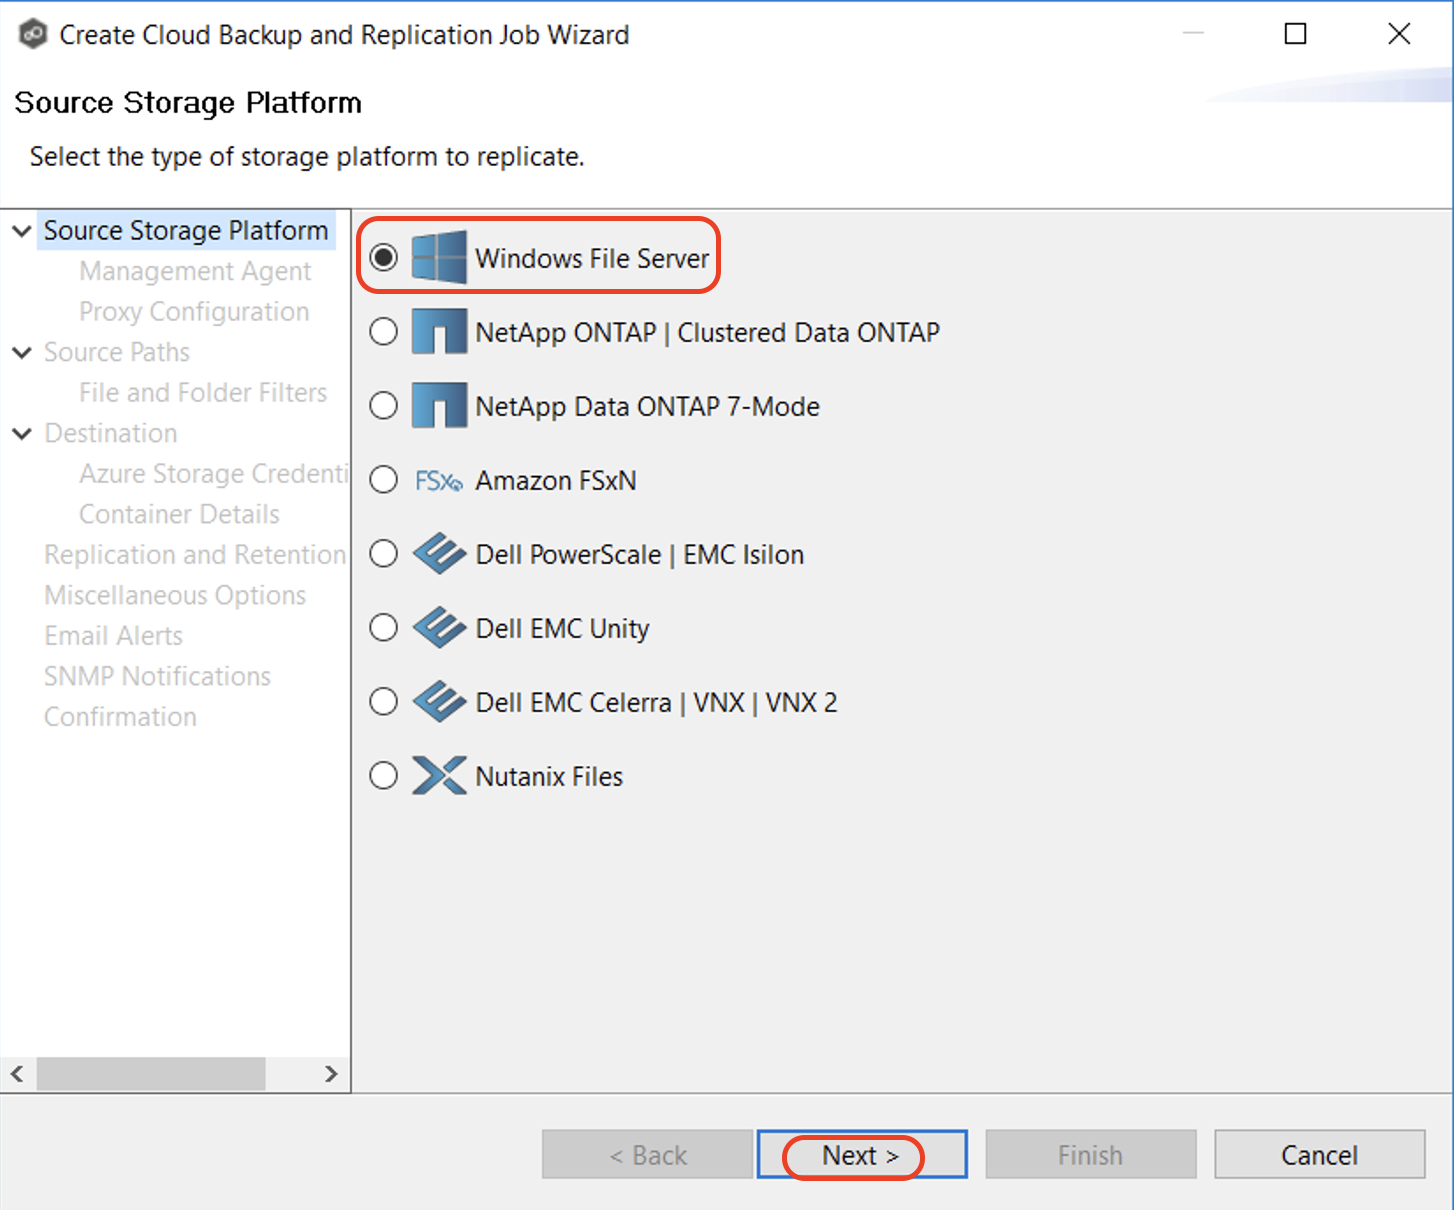
Task: Pick Dell EMC Celerra VNX radio button
Action: [x=384, y=702]
